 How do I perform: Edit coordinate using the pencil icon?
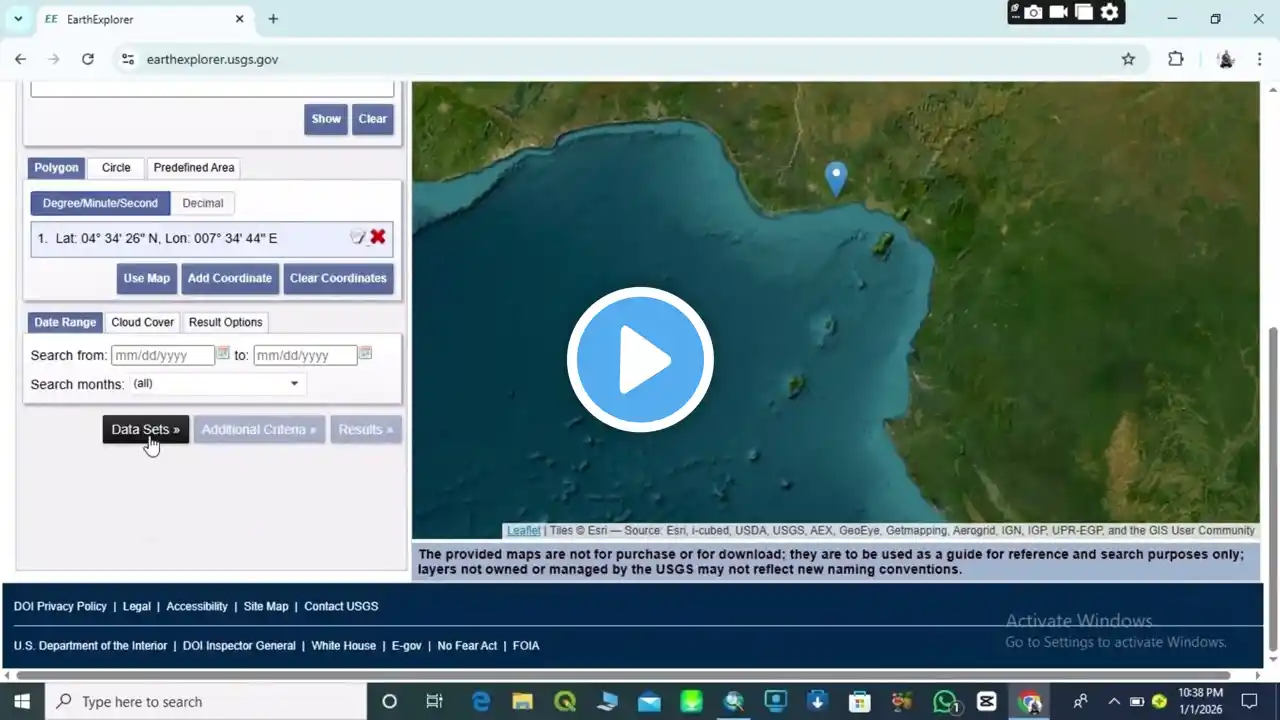[x=358, y=237]
